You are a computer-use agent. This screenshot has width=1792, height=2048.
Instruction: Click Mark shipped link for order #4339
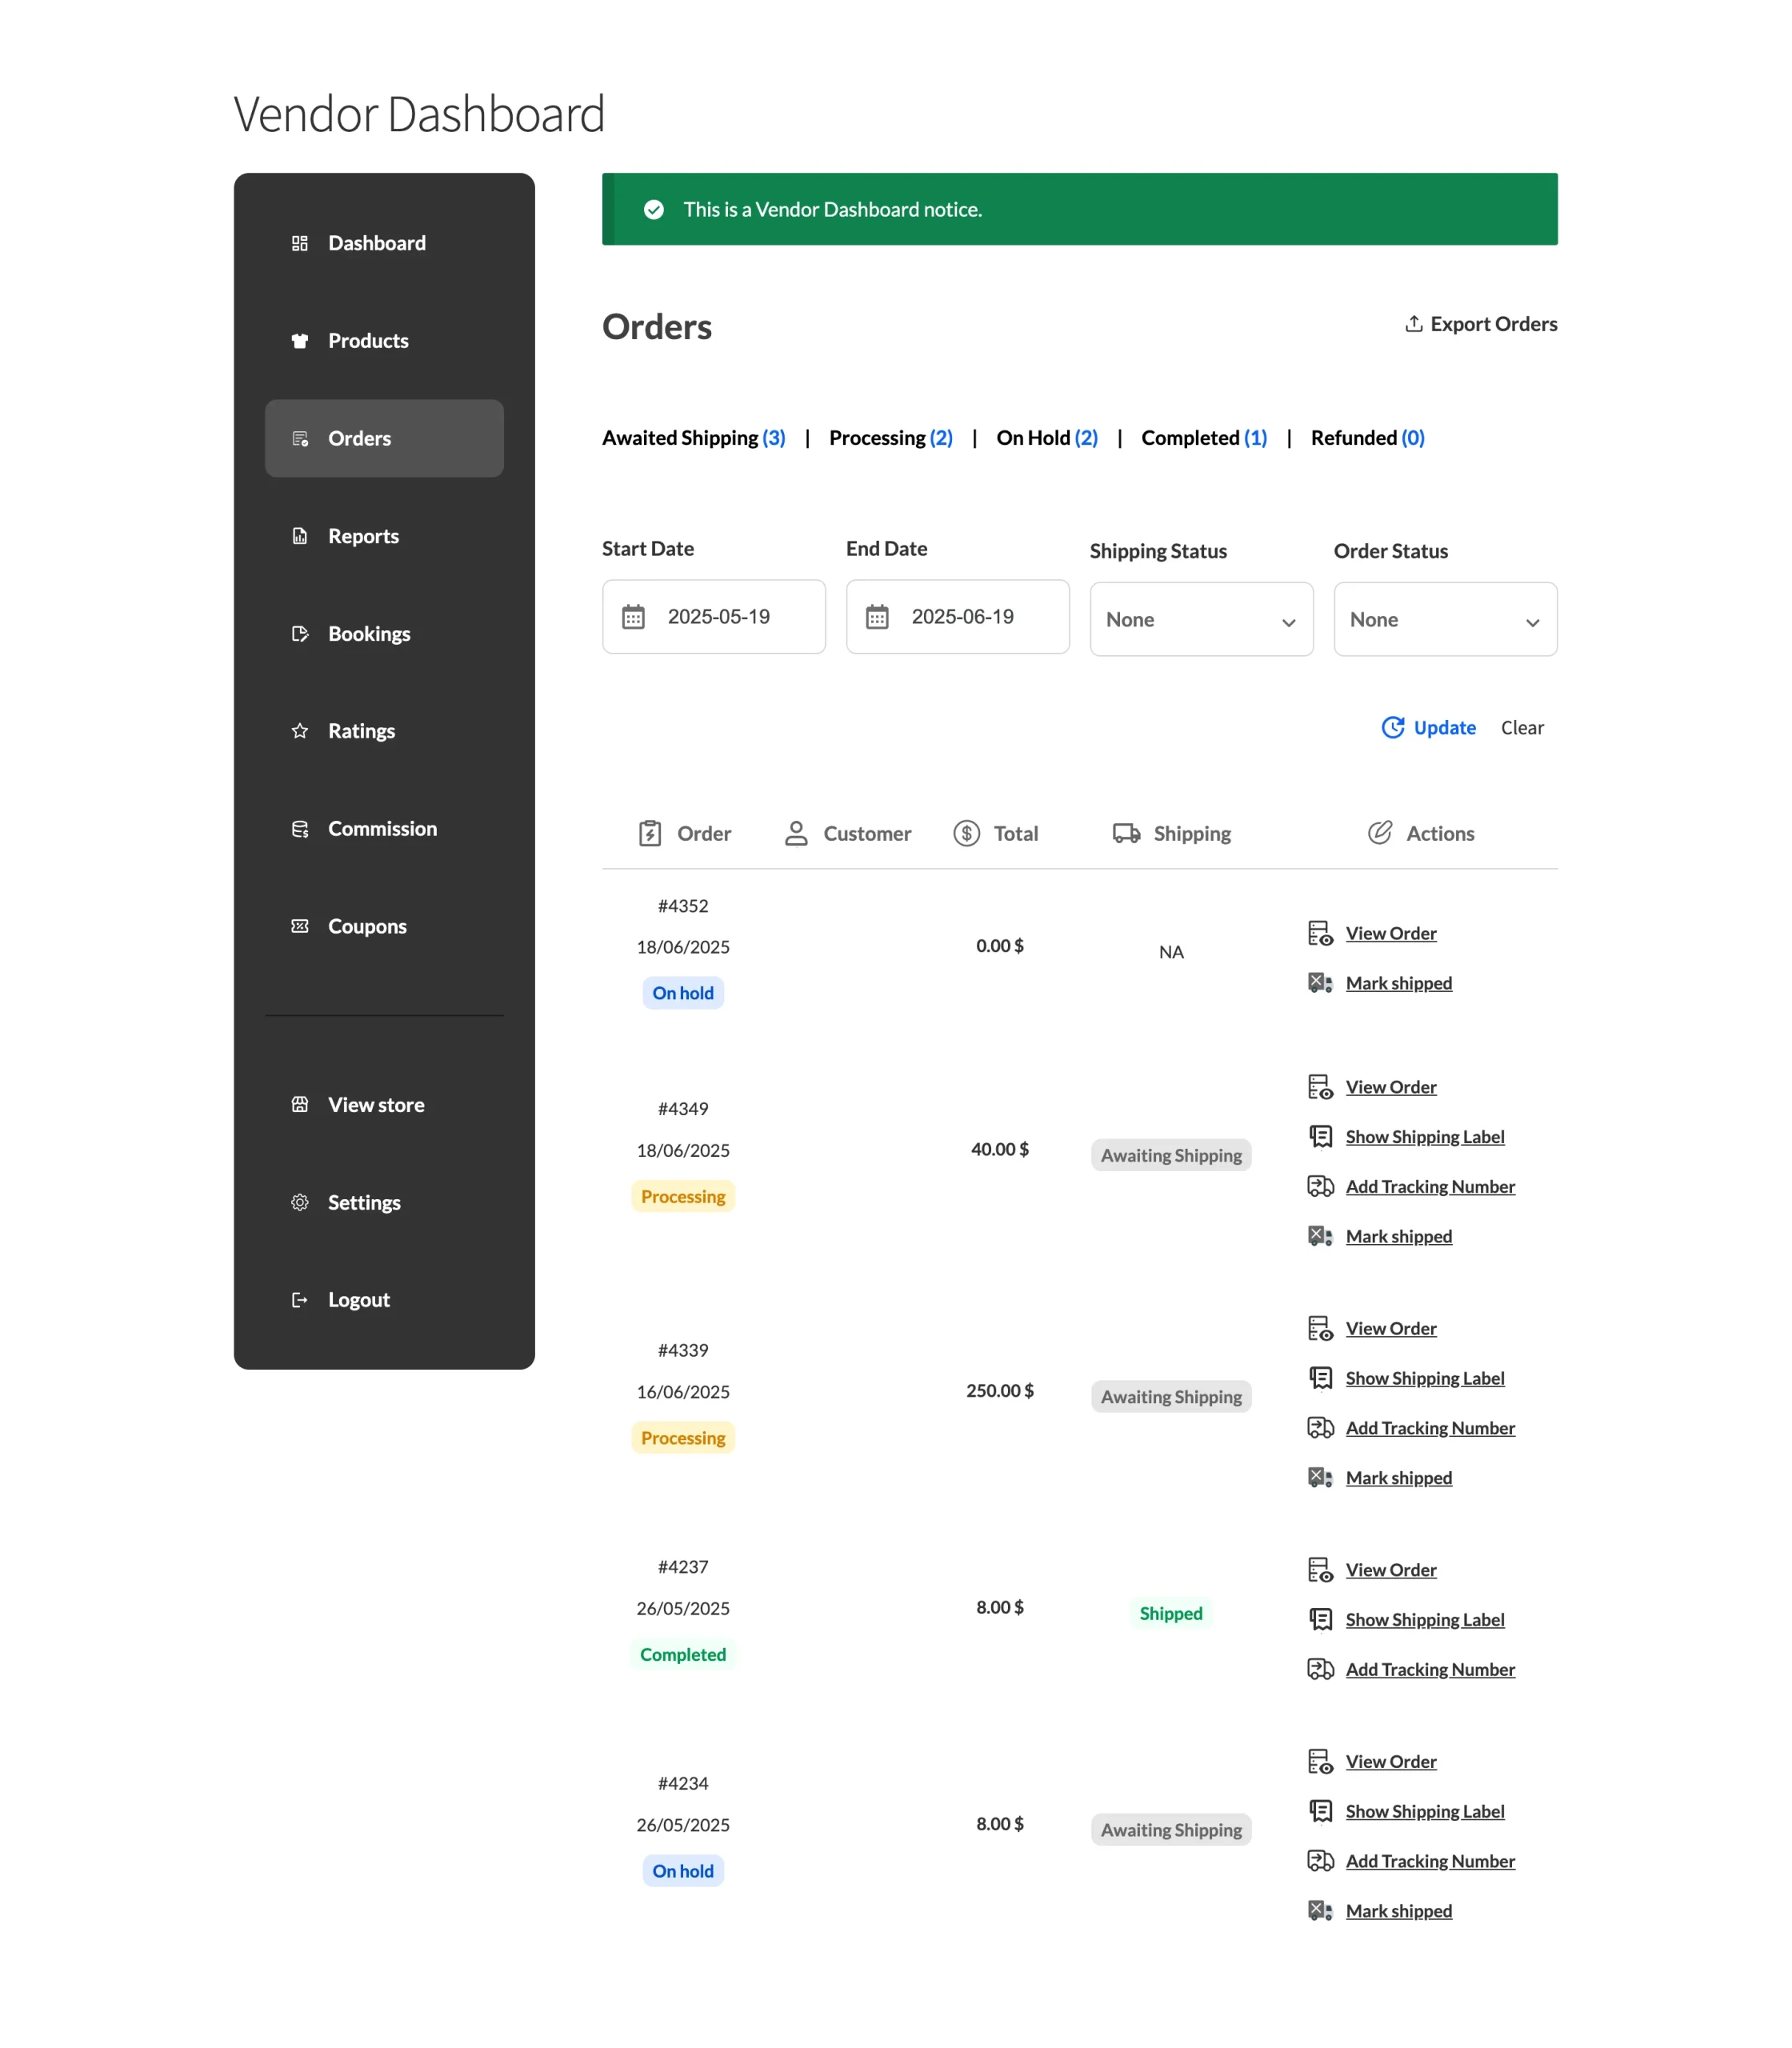(1398, 1478)
